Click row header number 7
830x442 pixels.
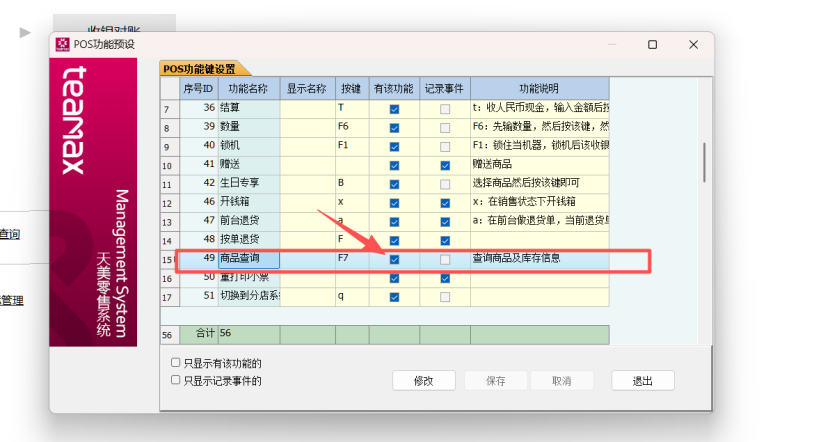[170, 109]
